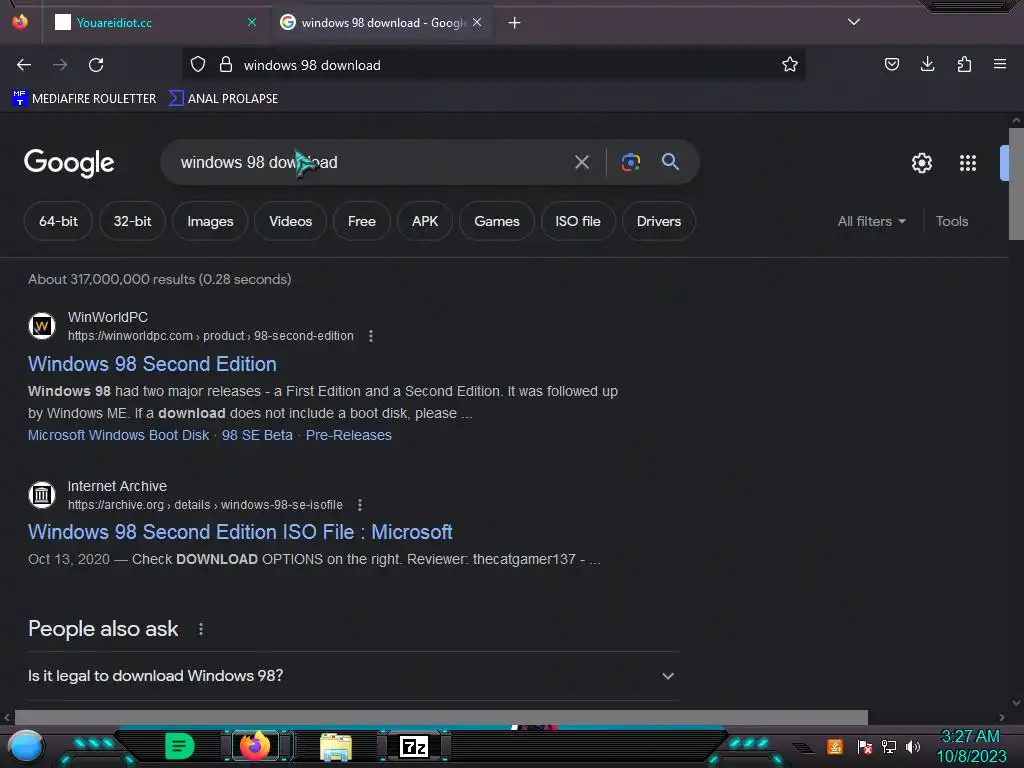Apply the Free filter chip
The width and height of the screenshot is (1024, 768).
tap(361, 221)
